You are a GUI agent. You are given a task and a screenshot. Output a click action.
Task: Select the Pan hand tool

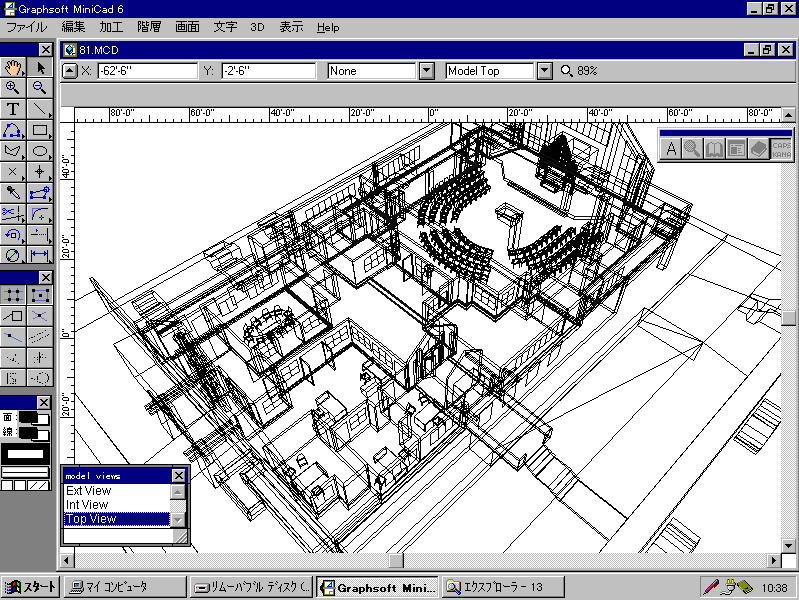[x=13, y=68]
